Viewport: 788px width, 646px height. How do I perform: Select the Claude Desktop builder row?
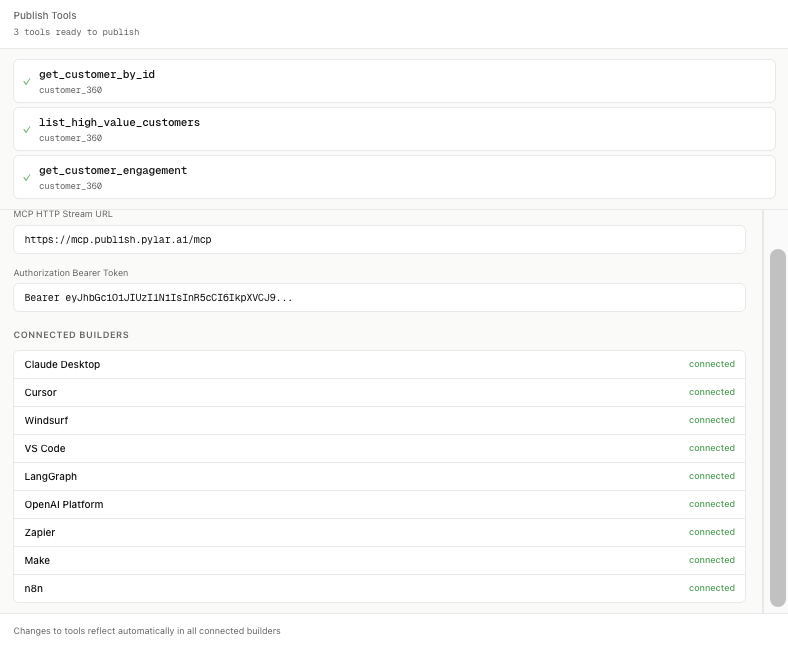(379, 365)
